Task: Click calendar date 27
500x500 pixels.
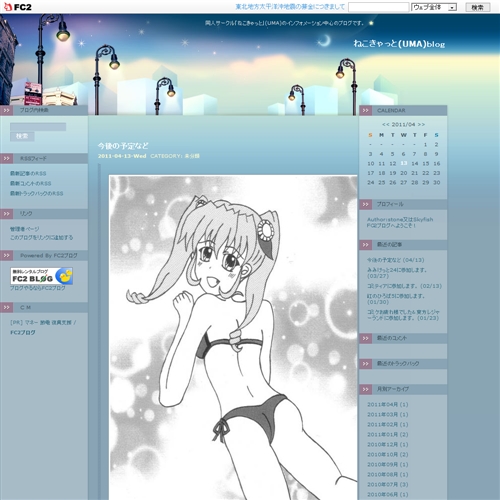Action: (x=404, y=182)
